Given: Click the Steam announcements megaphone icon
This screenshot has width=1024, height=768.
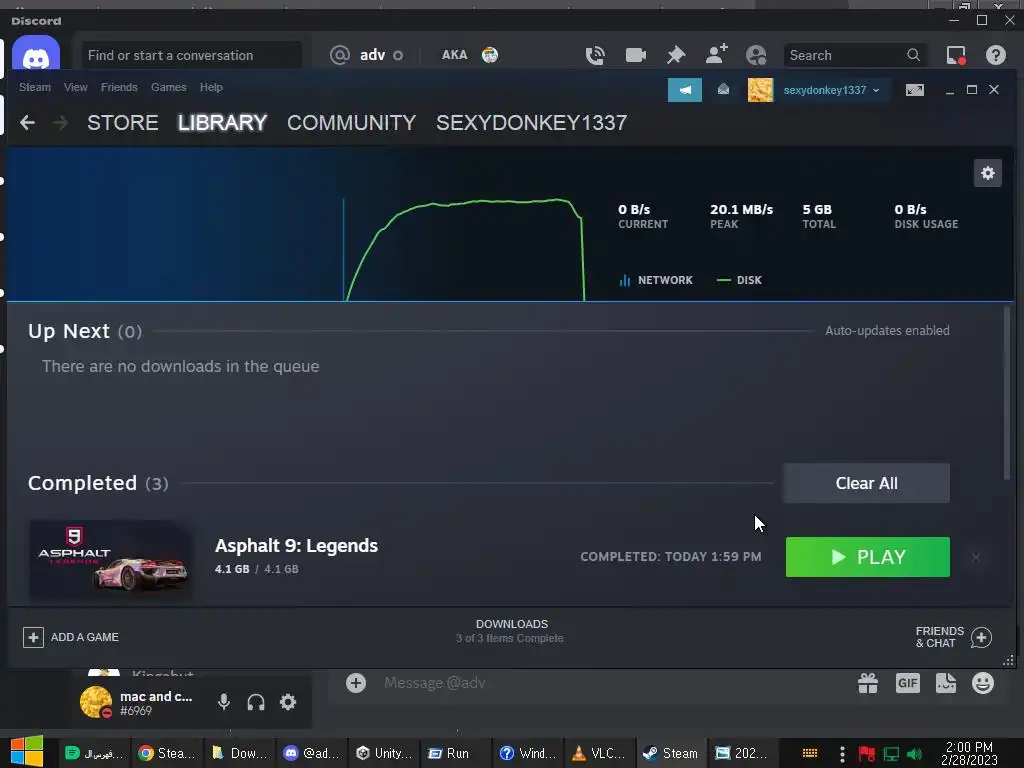Looking at the screenshot, I should [684, 90].
